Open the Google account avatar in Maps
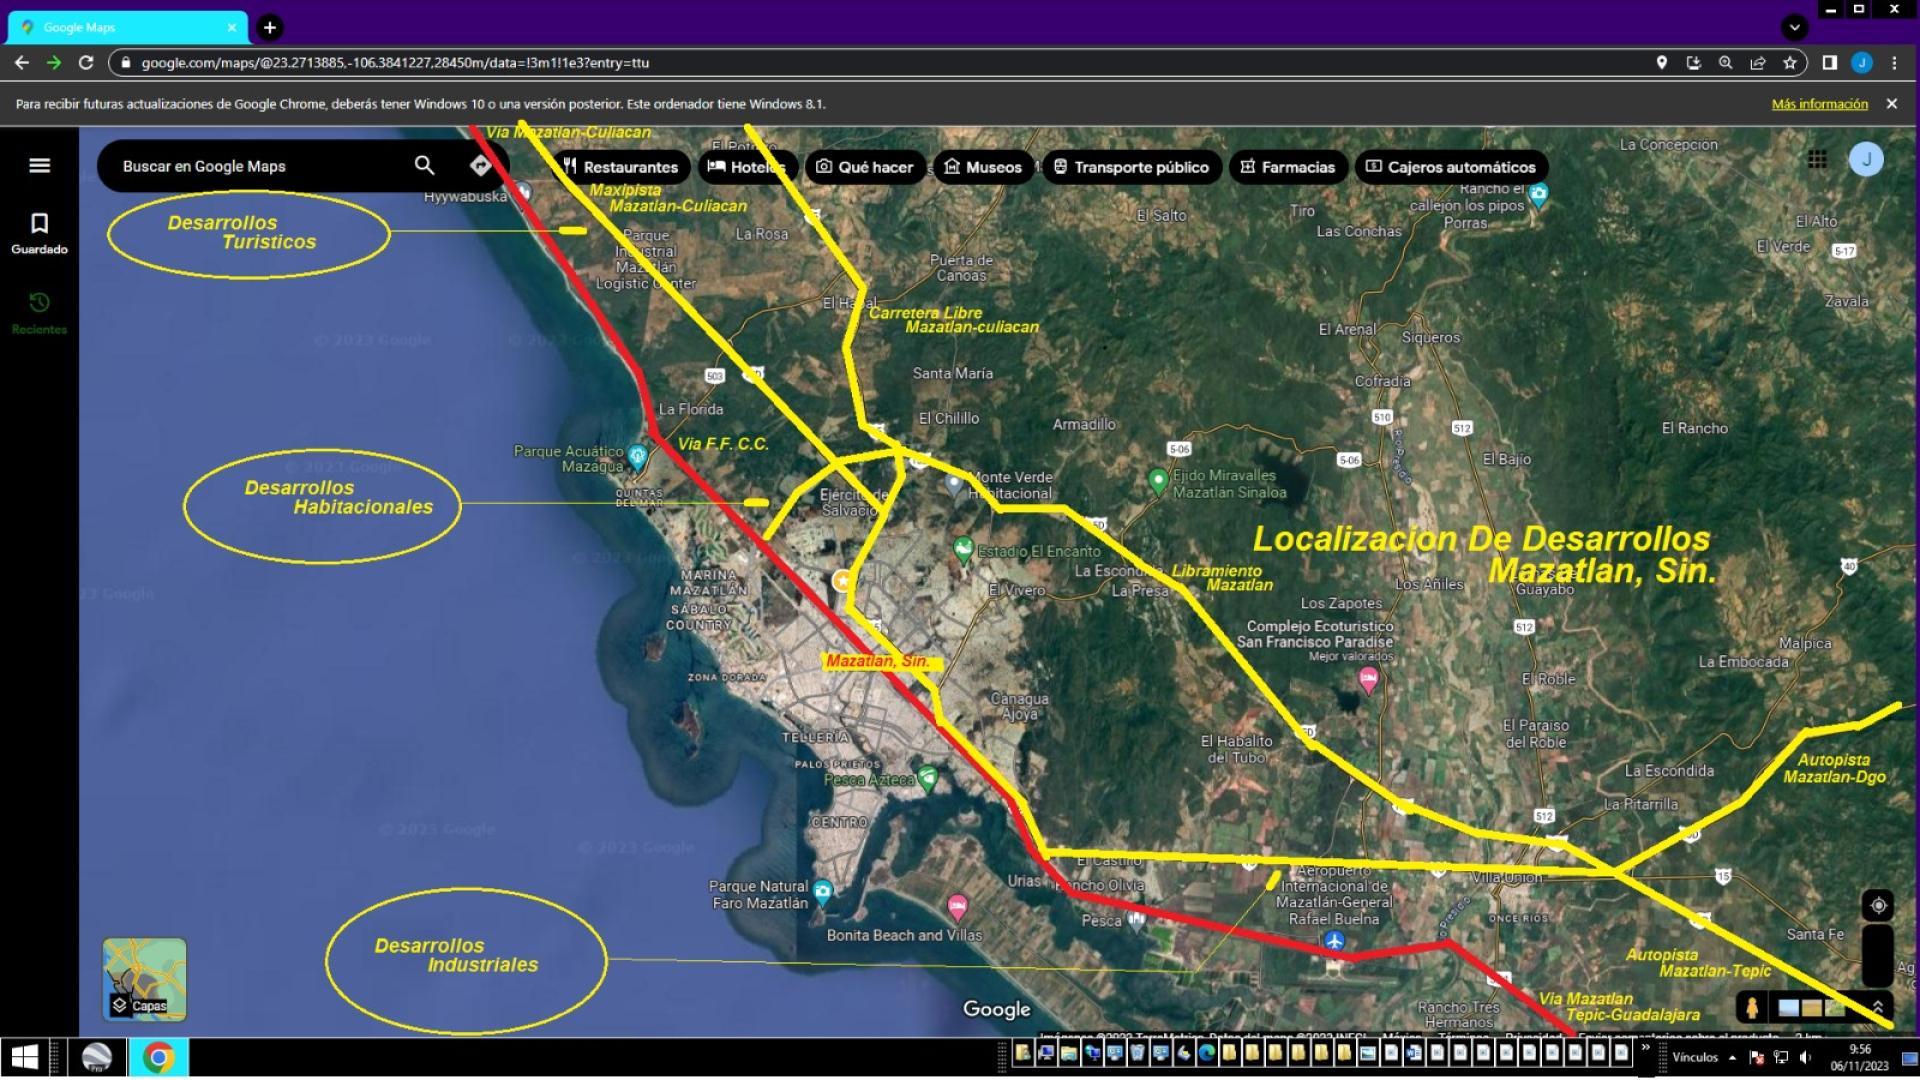Image resolution: width=1920 pixels, height=1080 pixels. (x=1866, y=159)
